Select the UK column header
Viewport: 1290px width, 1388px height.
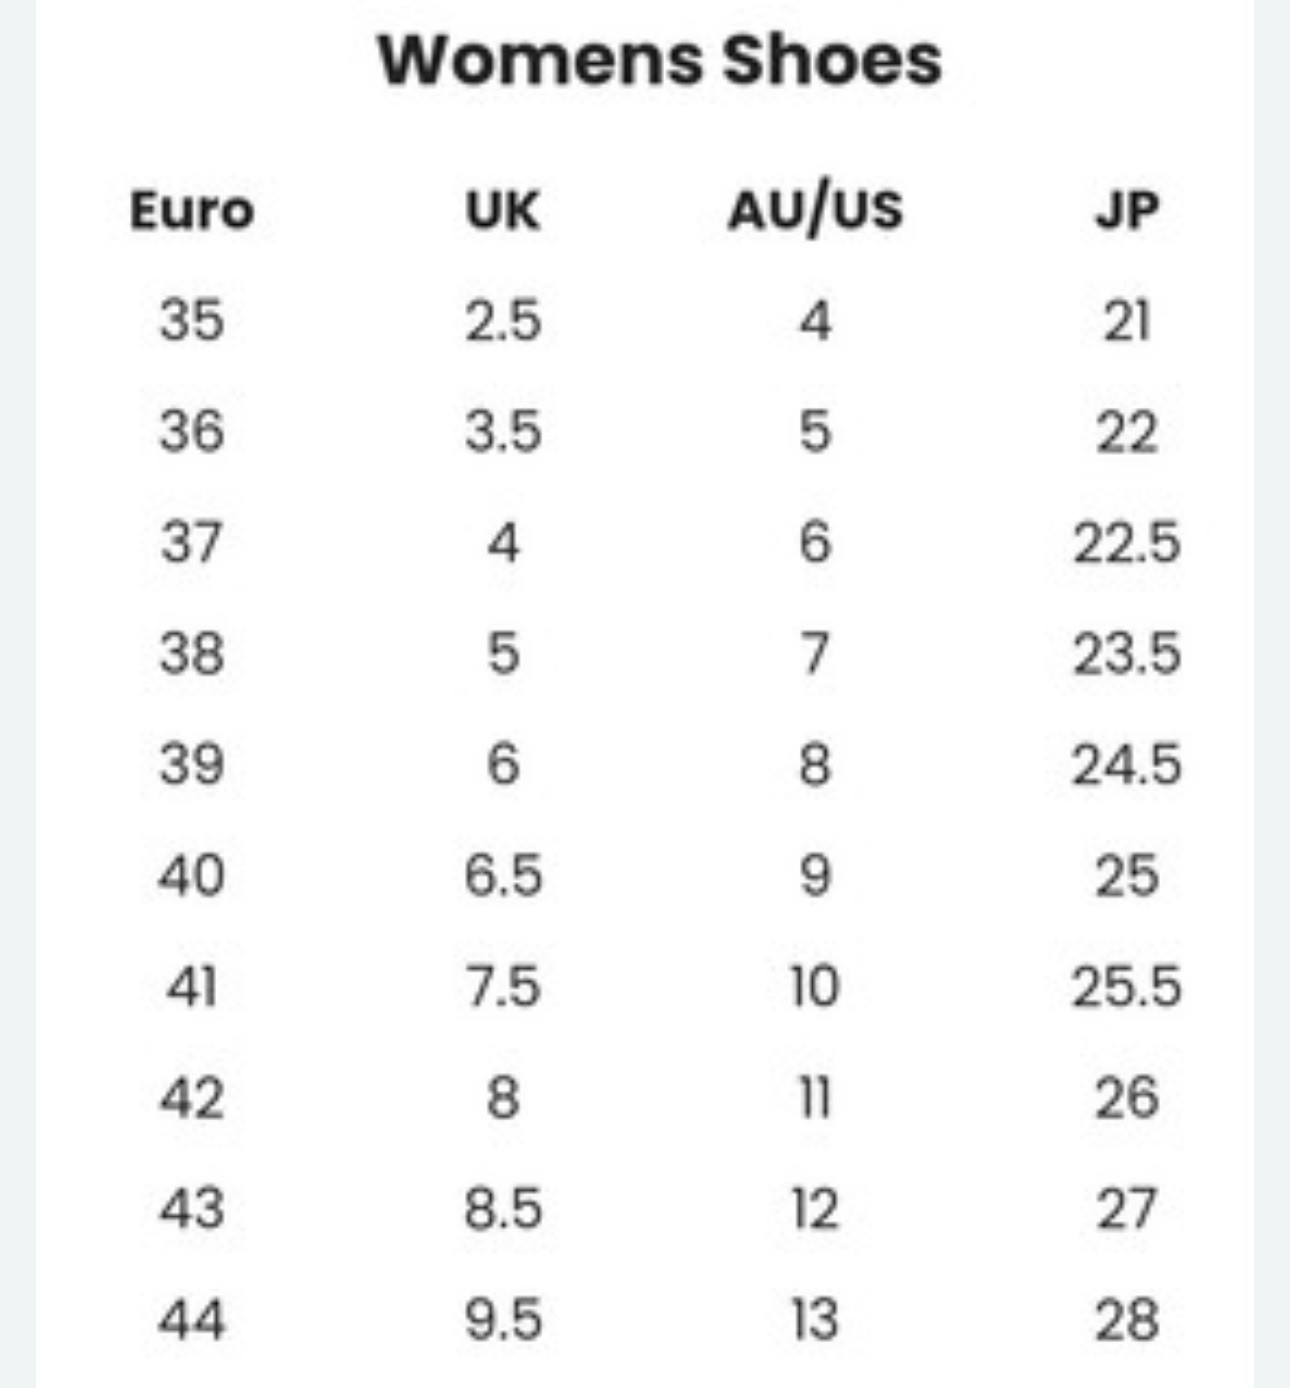click(x=503, y=211)
